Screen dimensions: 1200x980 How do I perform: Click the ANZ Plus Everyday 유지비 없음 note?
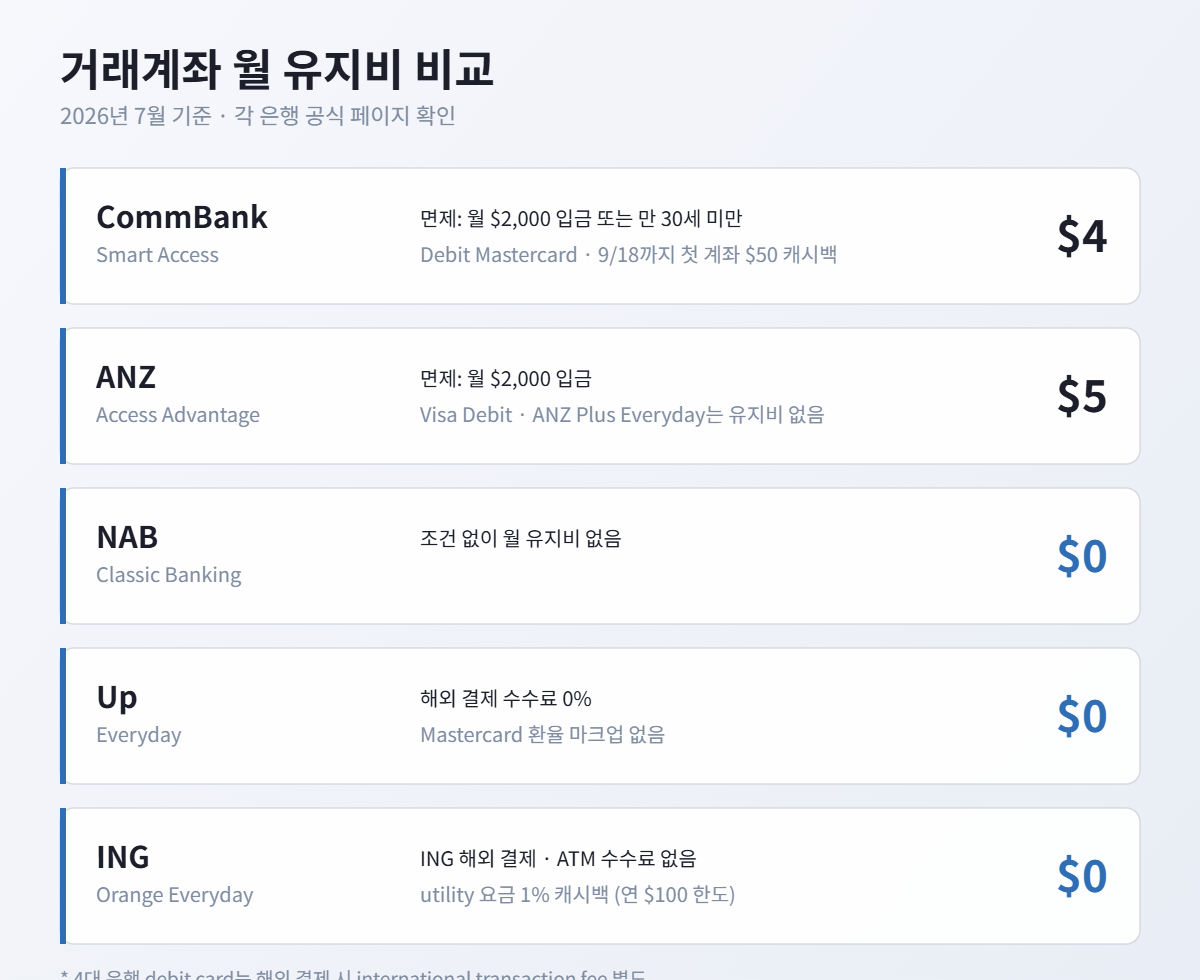coord(622,415)
